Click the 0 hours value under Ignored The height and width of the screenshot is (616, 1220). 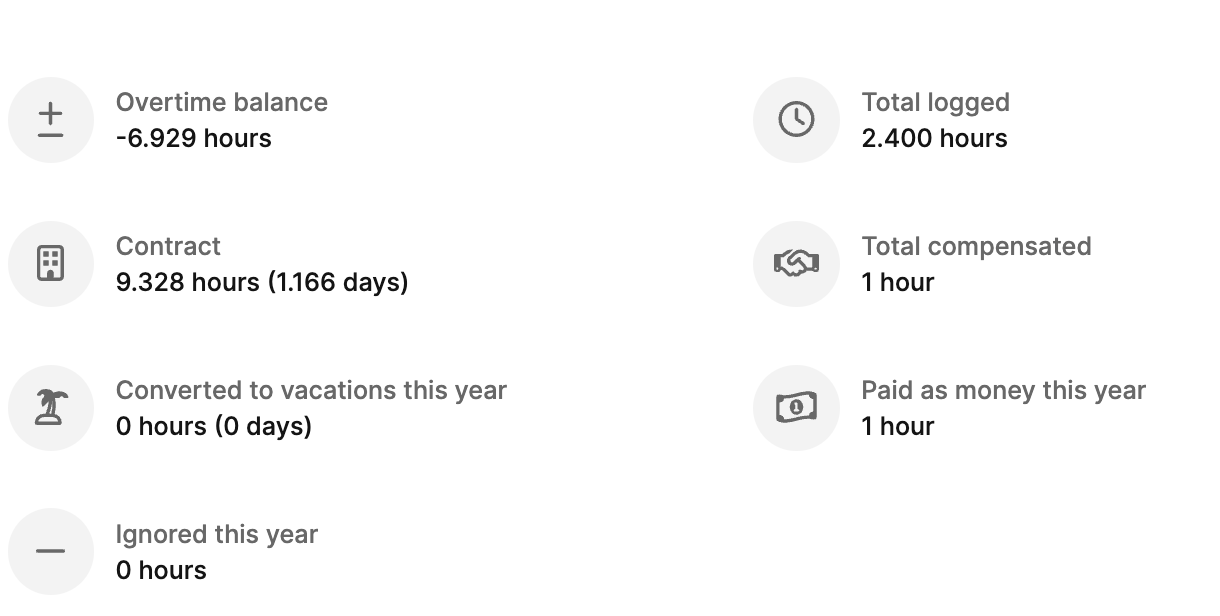pos(161,571)
